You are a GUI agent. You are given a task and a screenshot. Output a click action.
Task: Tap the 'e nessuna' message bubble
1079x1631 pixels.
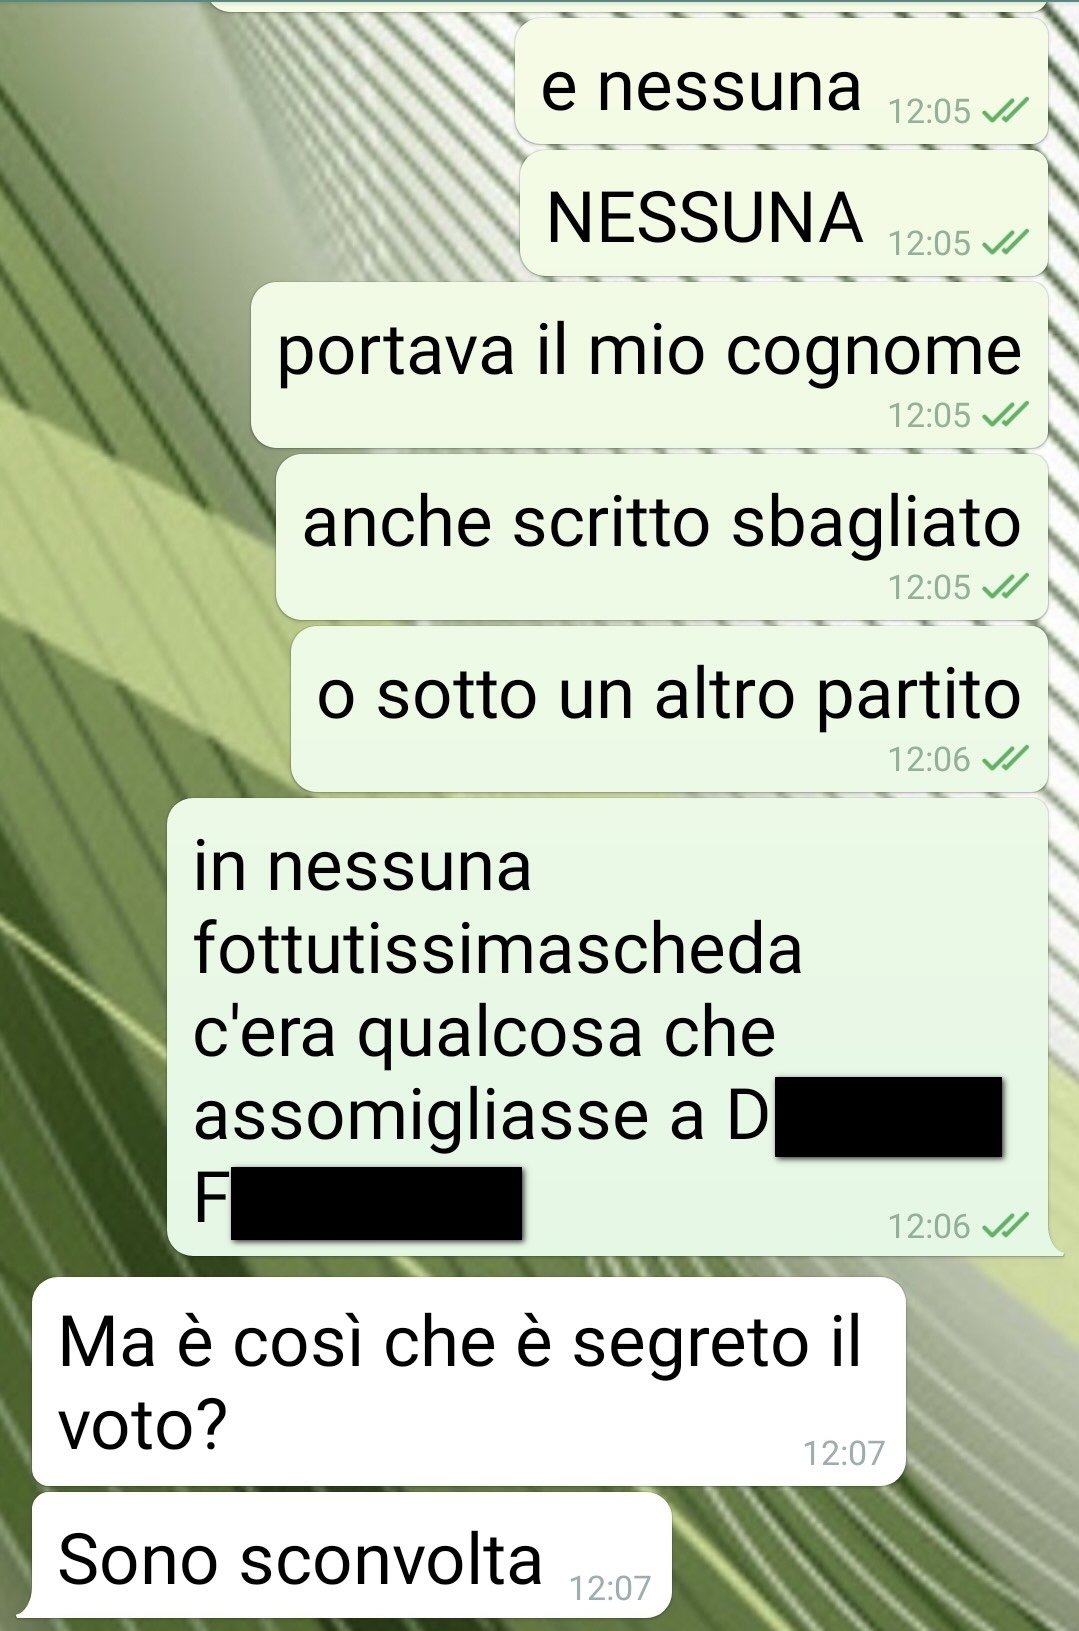tap(781, 81)
